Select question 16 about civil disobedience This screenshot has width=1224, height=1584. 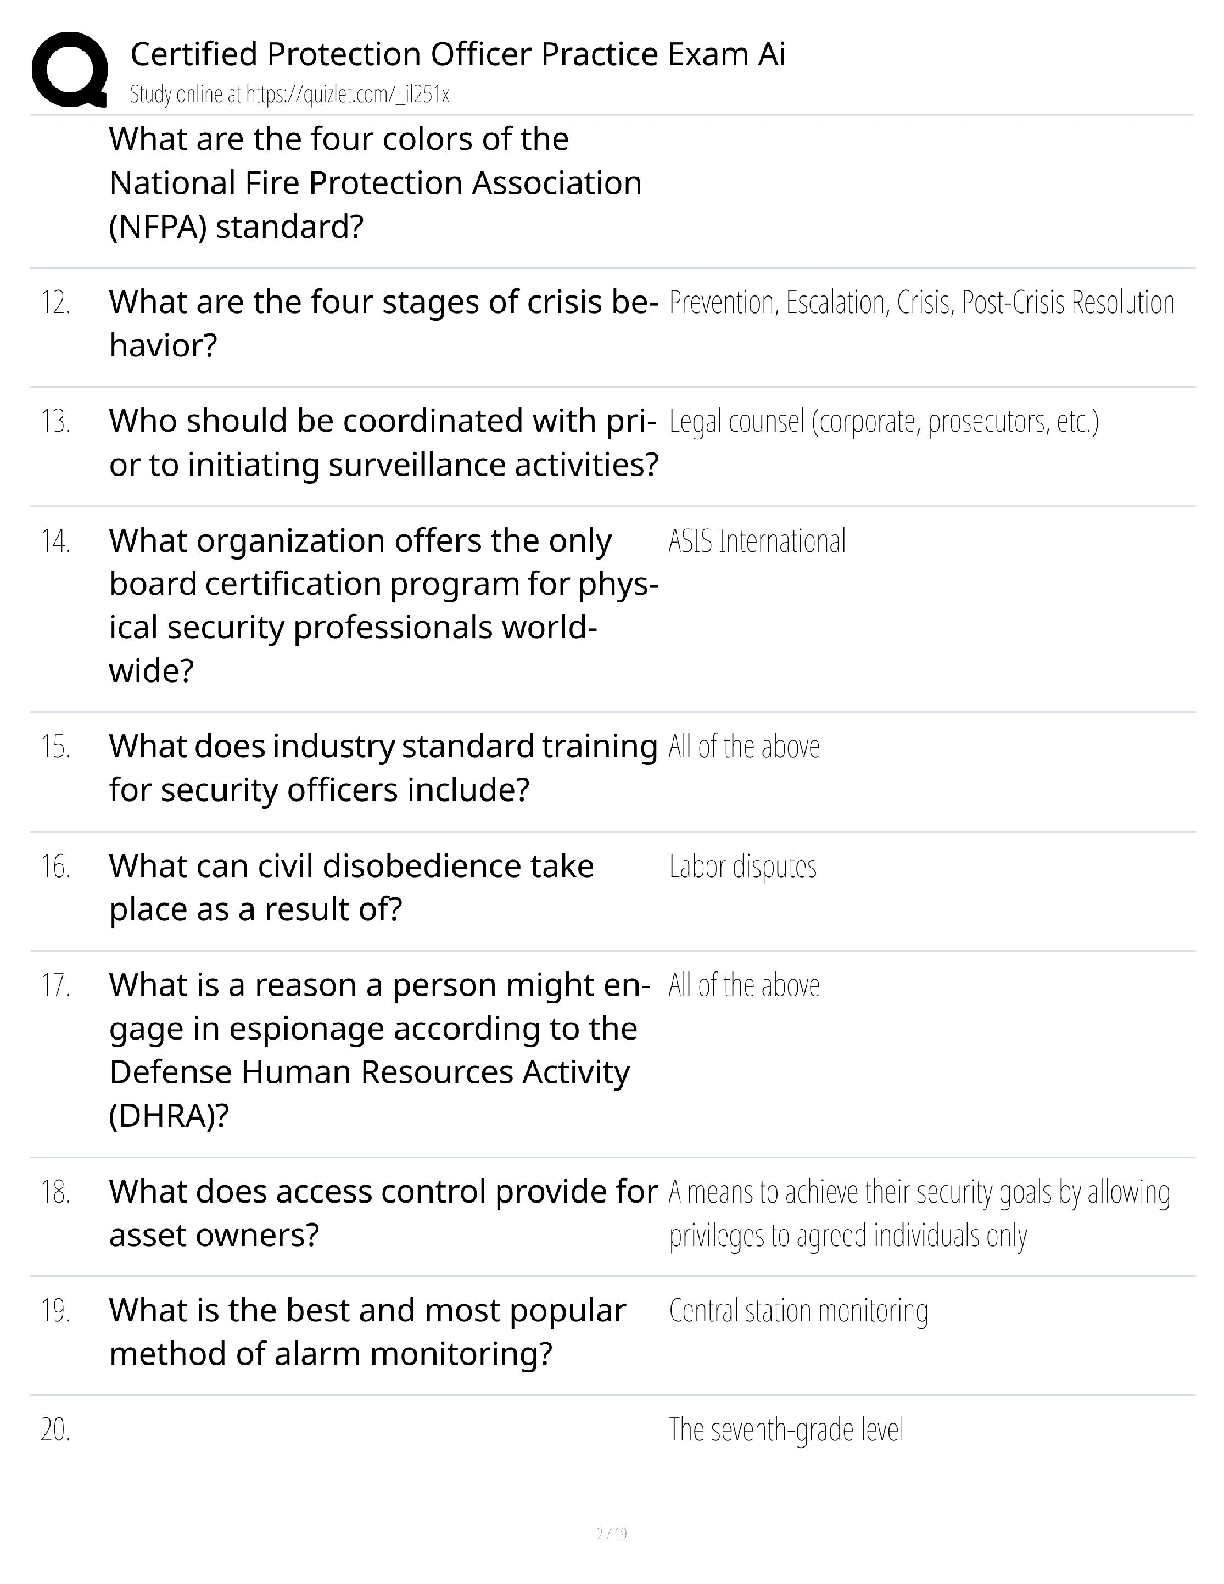[x=351, y=887]
